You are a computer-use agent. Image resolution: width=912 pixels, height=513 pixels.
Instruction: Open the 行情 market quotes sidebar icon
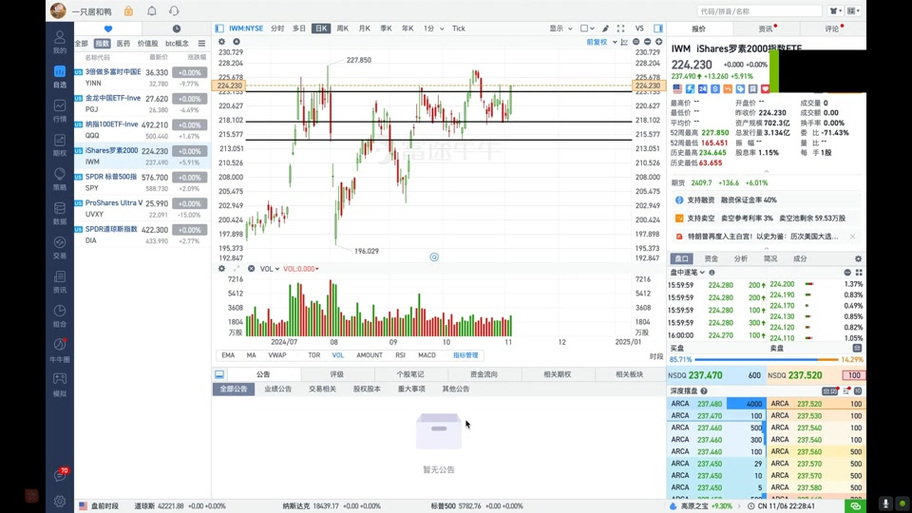tap(59, 111)
